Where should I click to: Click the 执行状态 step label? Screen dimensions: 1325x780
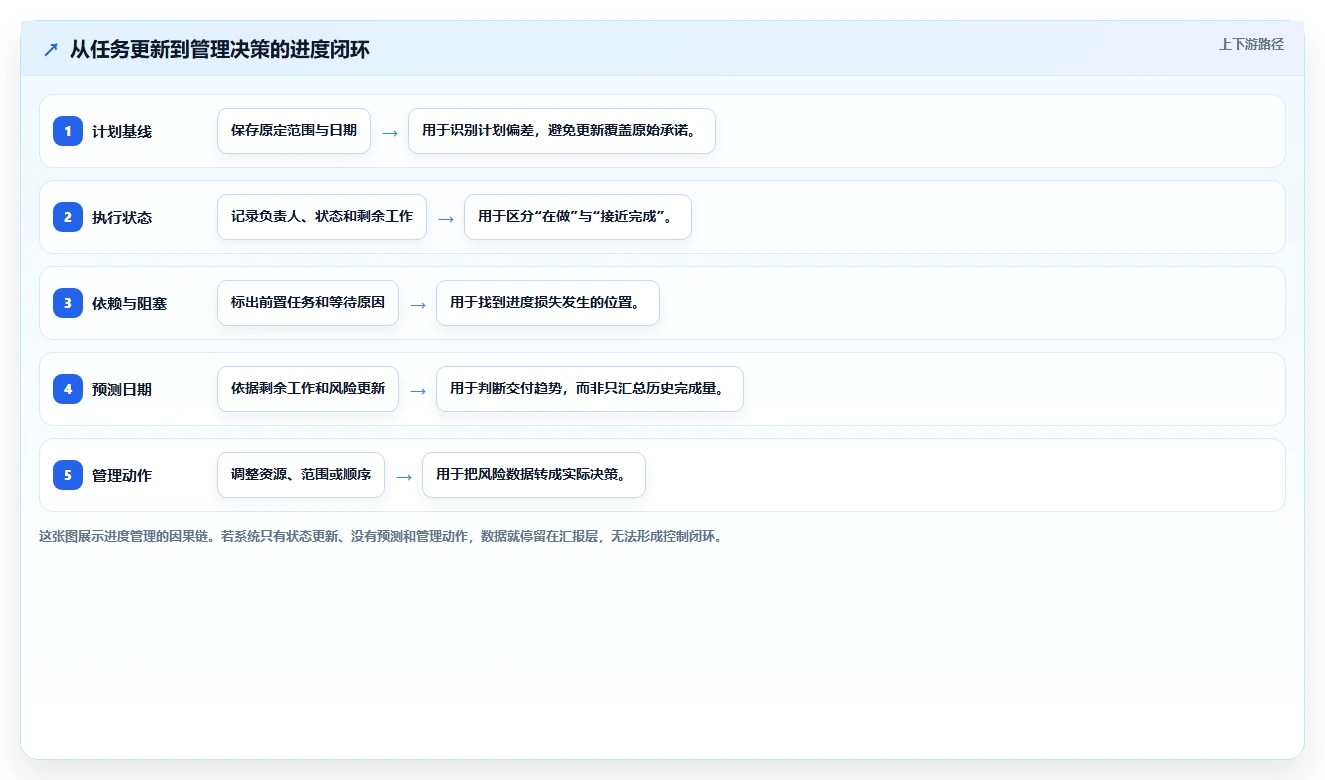122,218
